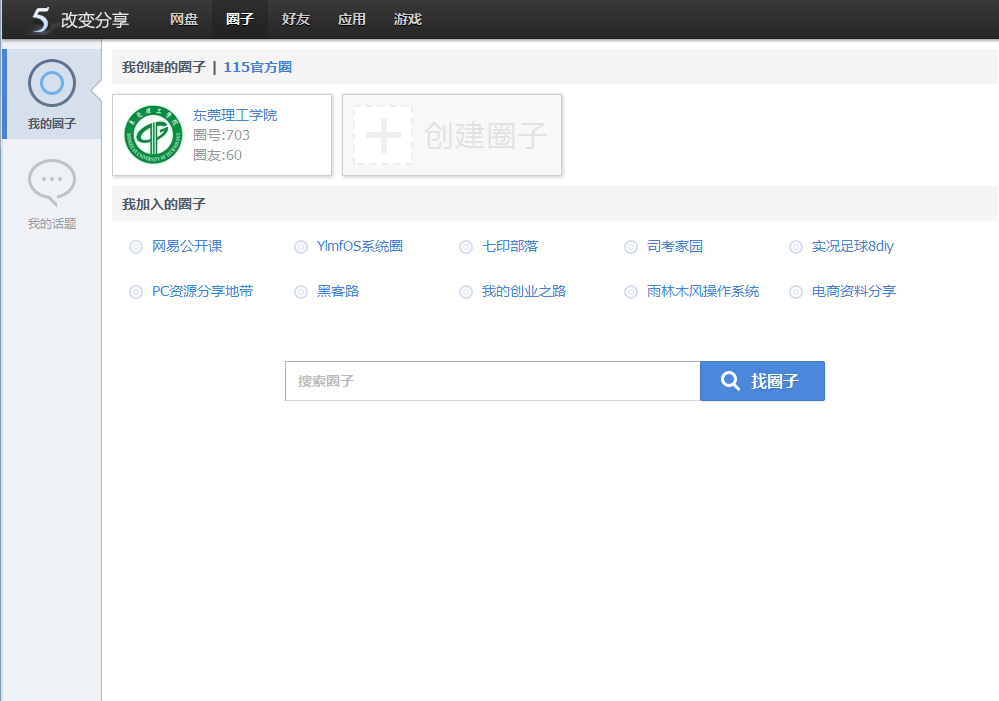Open the 东莞理工学院 circle link
The image size is (999, 701).
coord(235,115)
